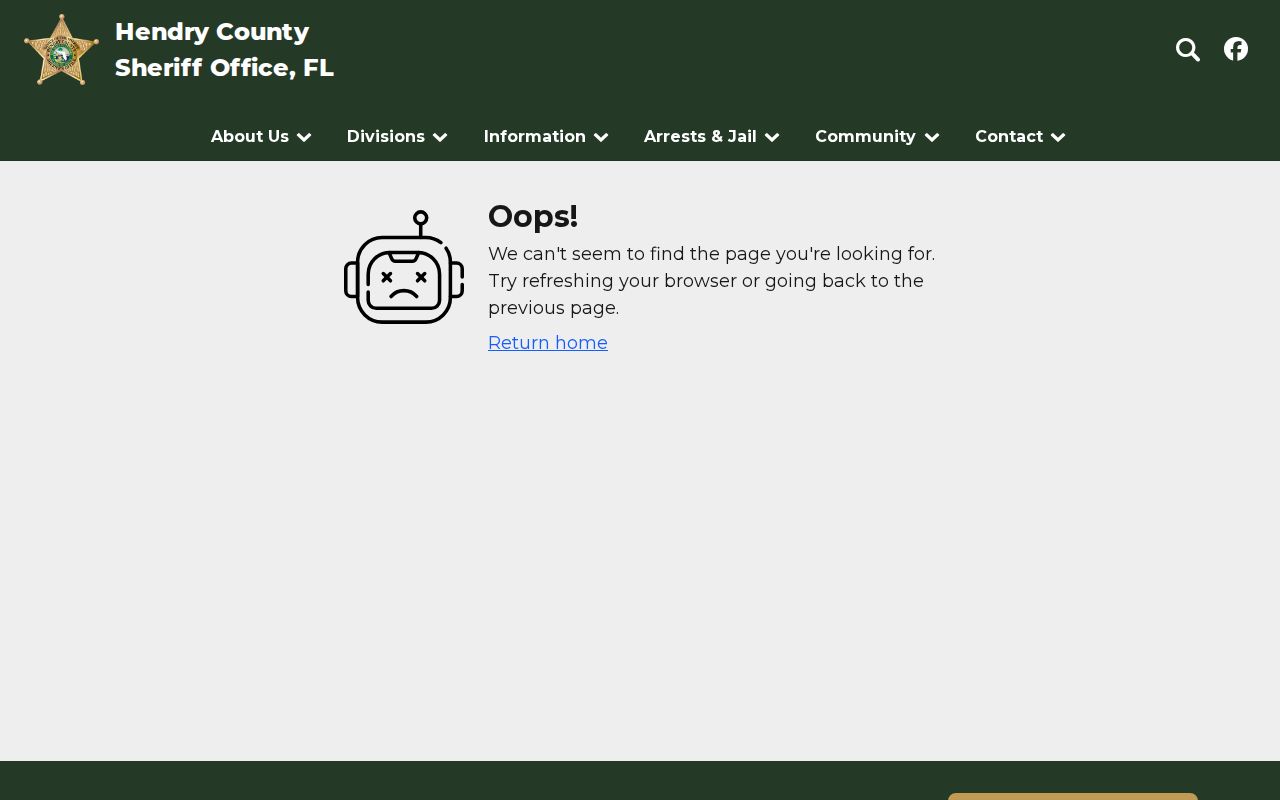Follow the Return home link
Viewport: 1280px width, 800px height.
(548, 343)
